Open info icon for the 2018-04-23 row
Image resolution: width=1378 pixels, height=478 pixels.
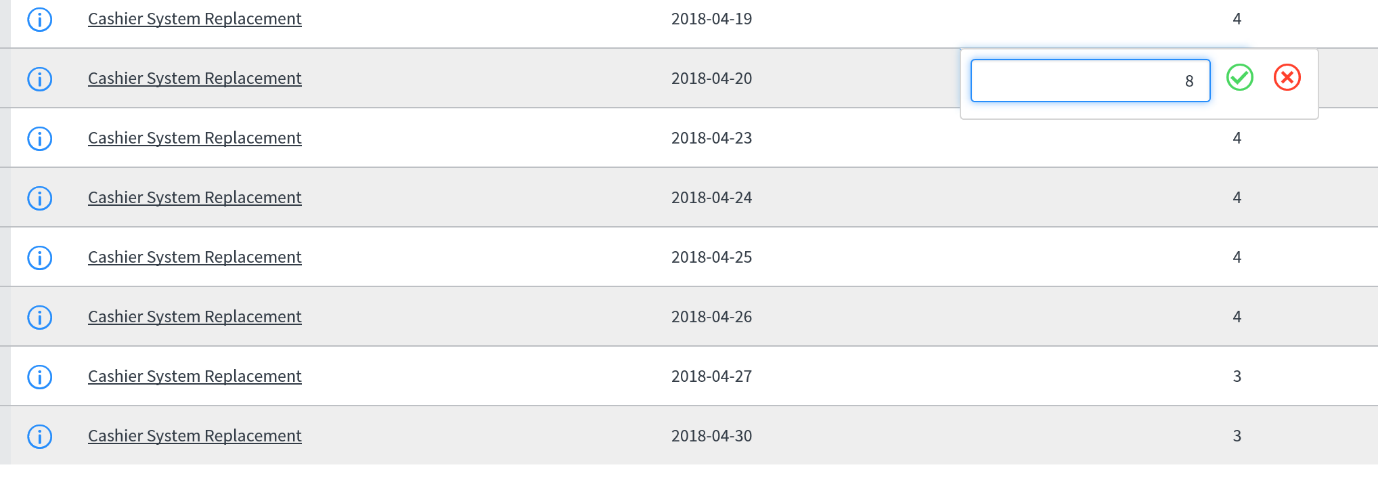(39, 138)
